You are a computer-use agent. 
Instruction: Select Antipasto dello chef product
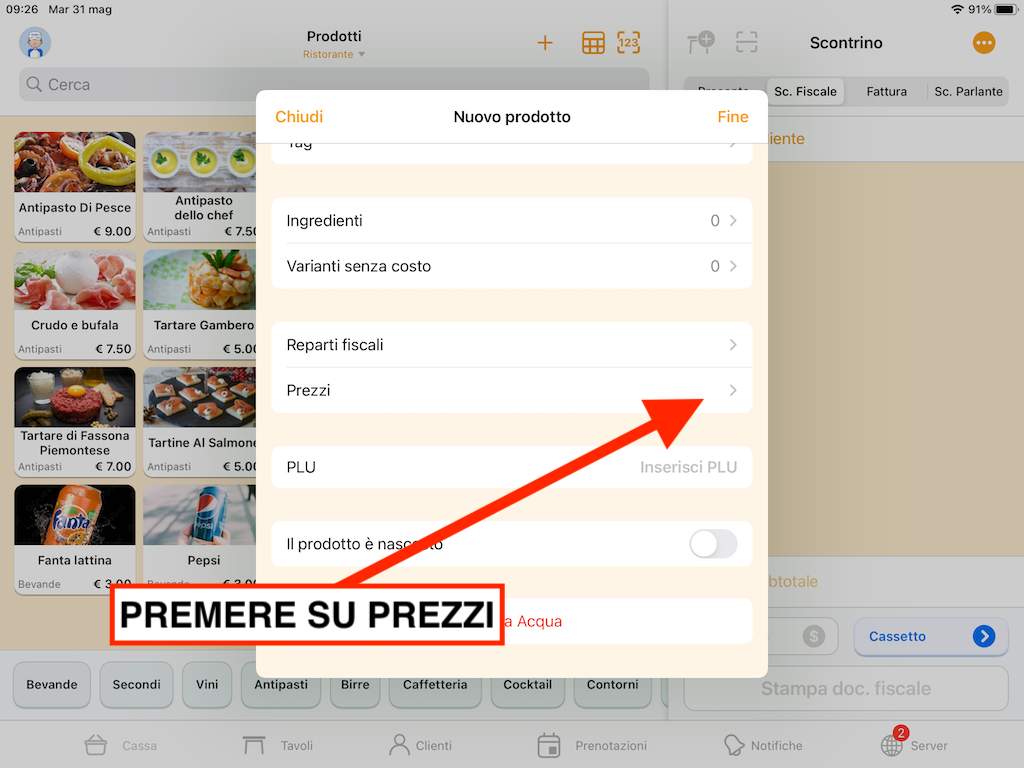pos(200,187)
